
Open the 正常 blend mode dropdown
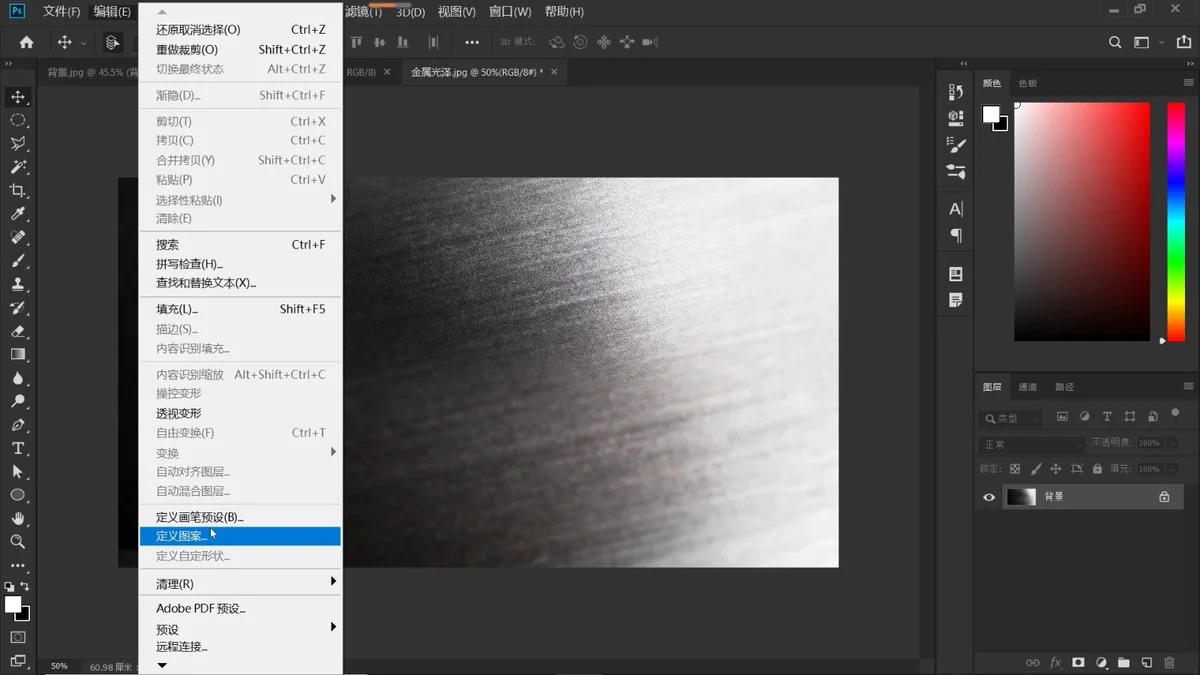(1032, 444)
